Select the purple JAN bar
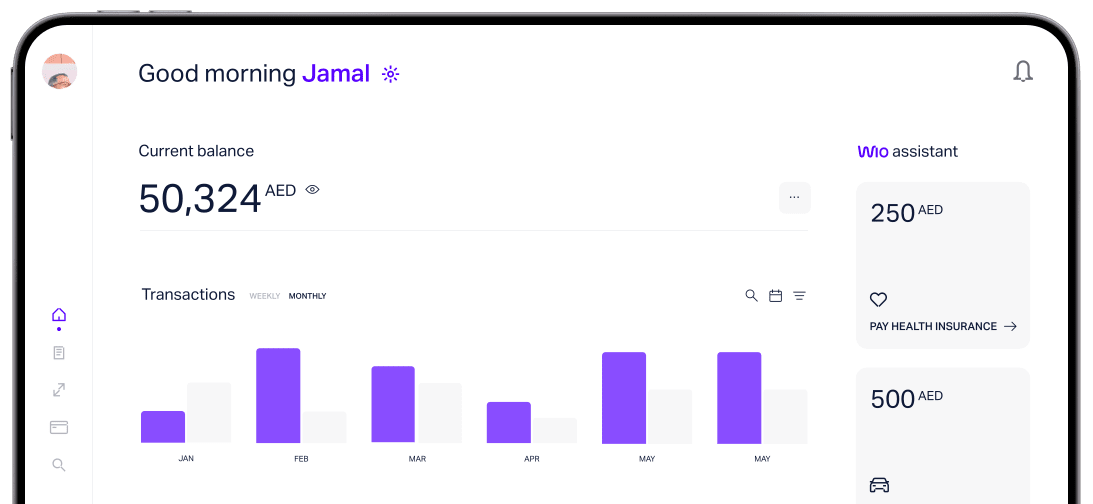Viewport: 1093px width, 504px height. 163,427
